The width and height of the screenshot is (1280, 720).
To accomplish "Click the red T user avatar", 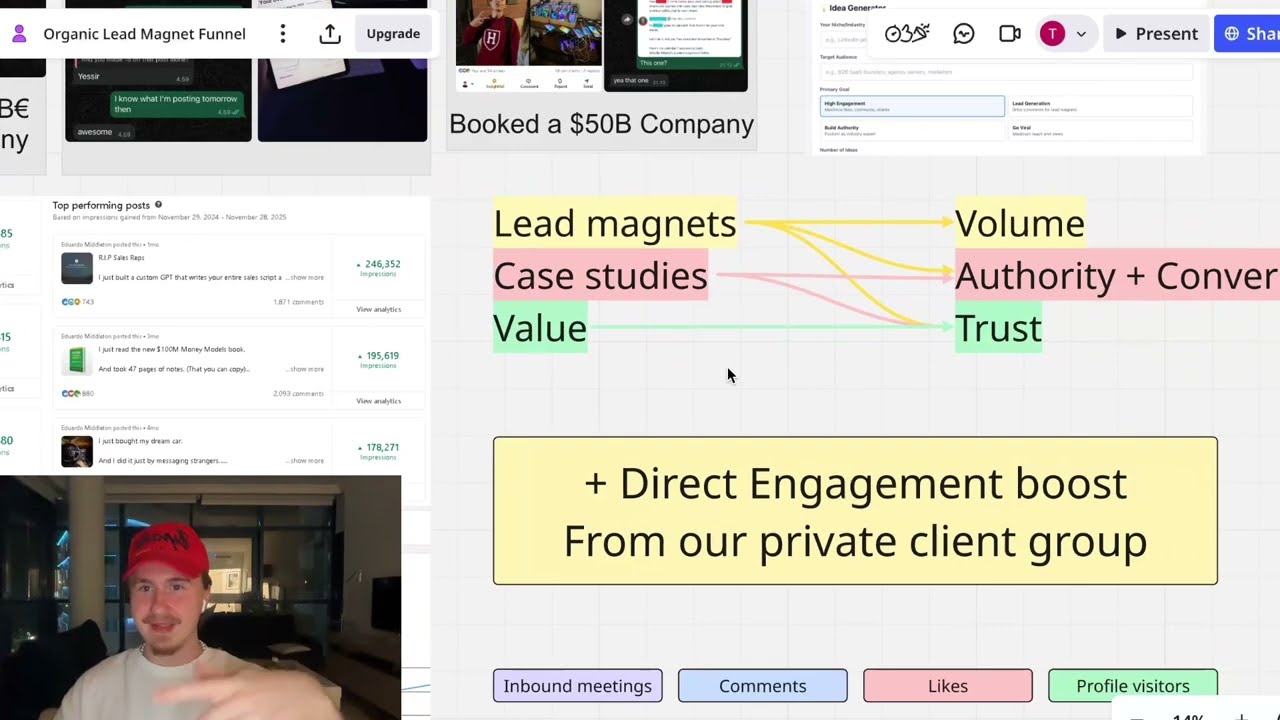I will tap(1052, 34).
